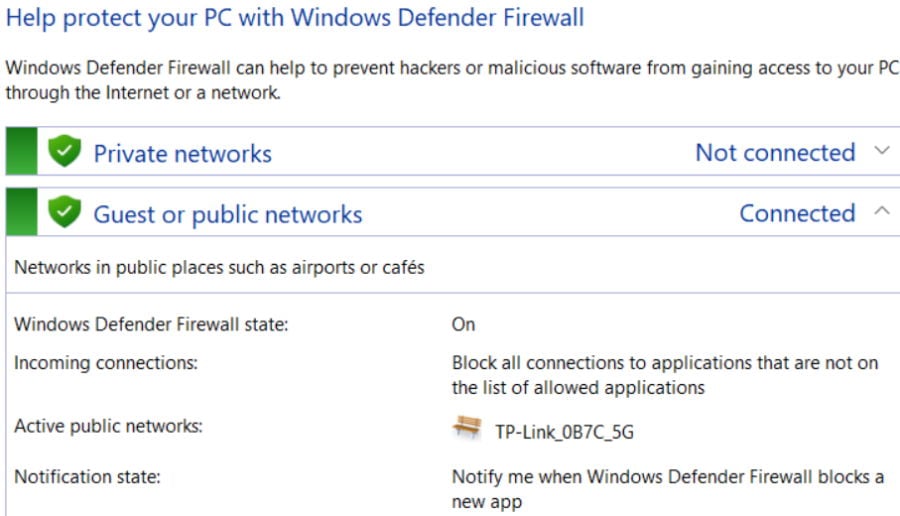Select the TP-Link_0B7C_5G network name

564,432
